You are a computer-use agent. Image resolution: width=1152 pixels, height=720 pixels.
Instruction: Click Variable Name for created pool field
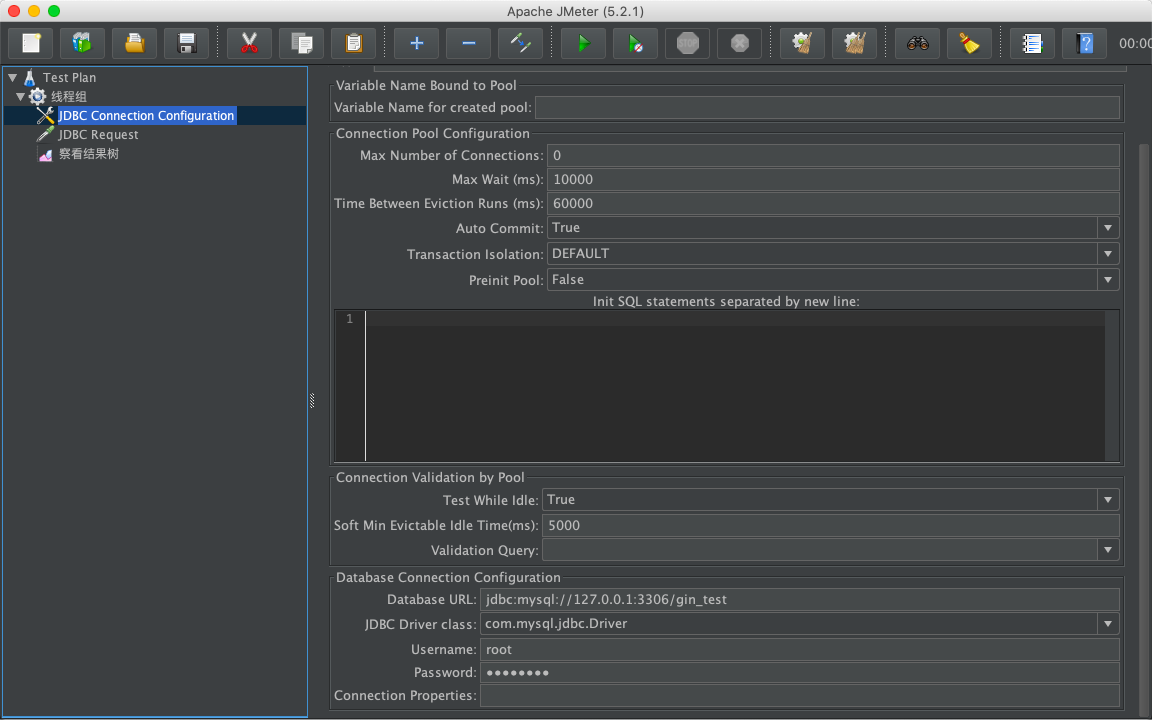[x=827, y=107]
